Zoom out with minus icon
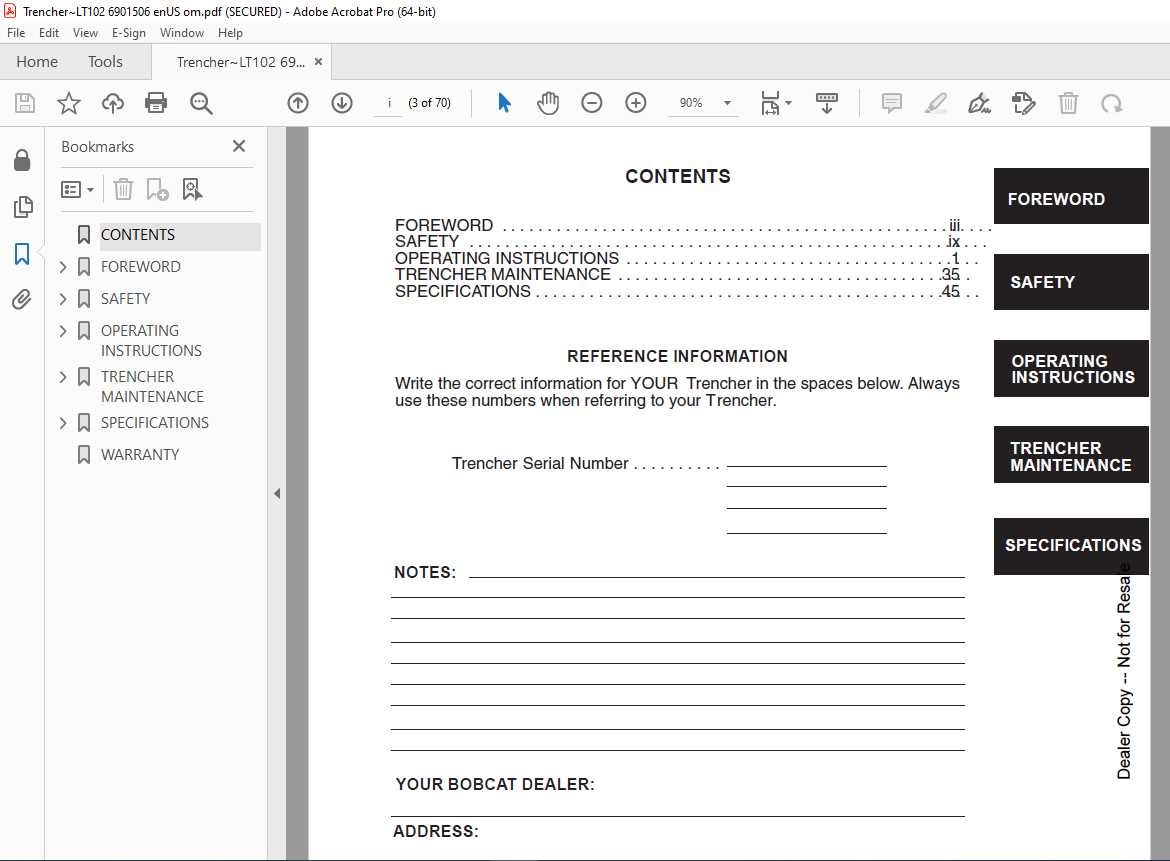Screen dimensions: 1170x861 click(x=592, y=103)
